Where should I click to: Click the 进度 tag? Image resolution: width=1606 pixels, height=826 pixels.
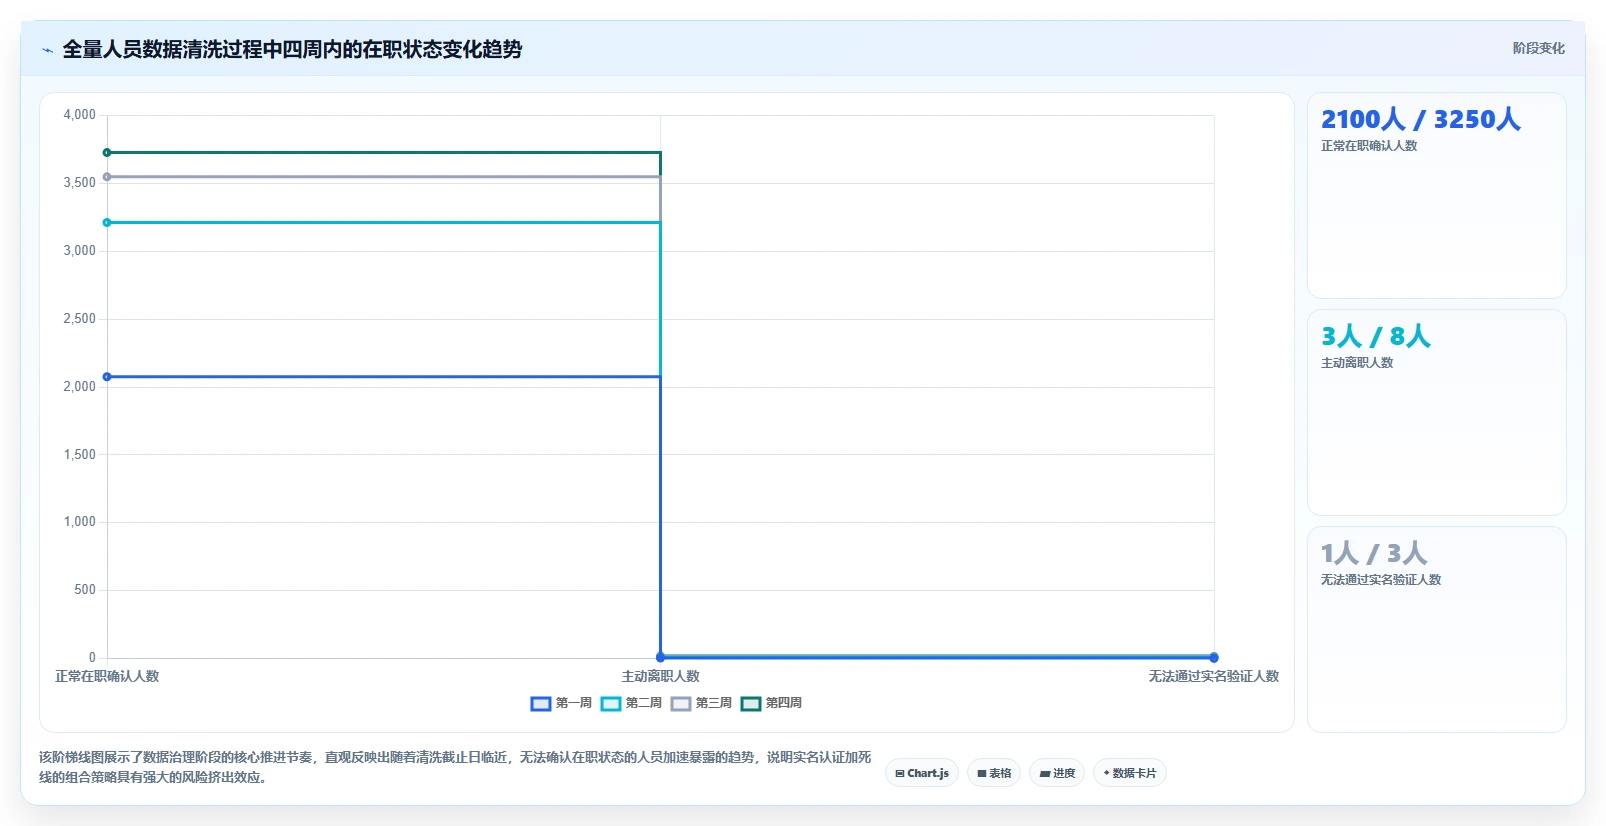1057,773
